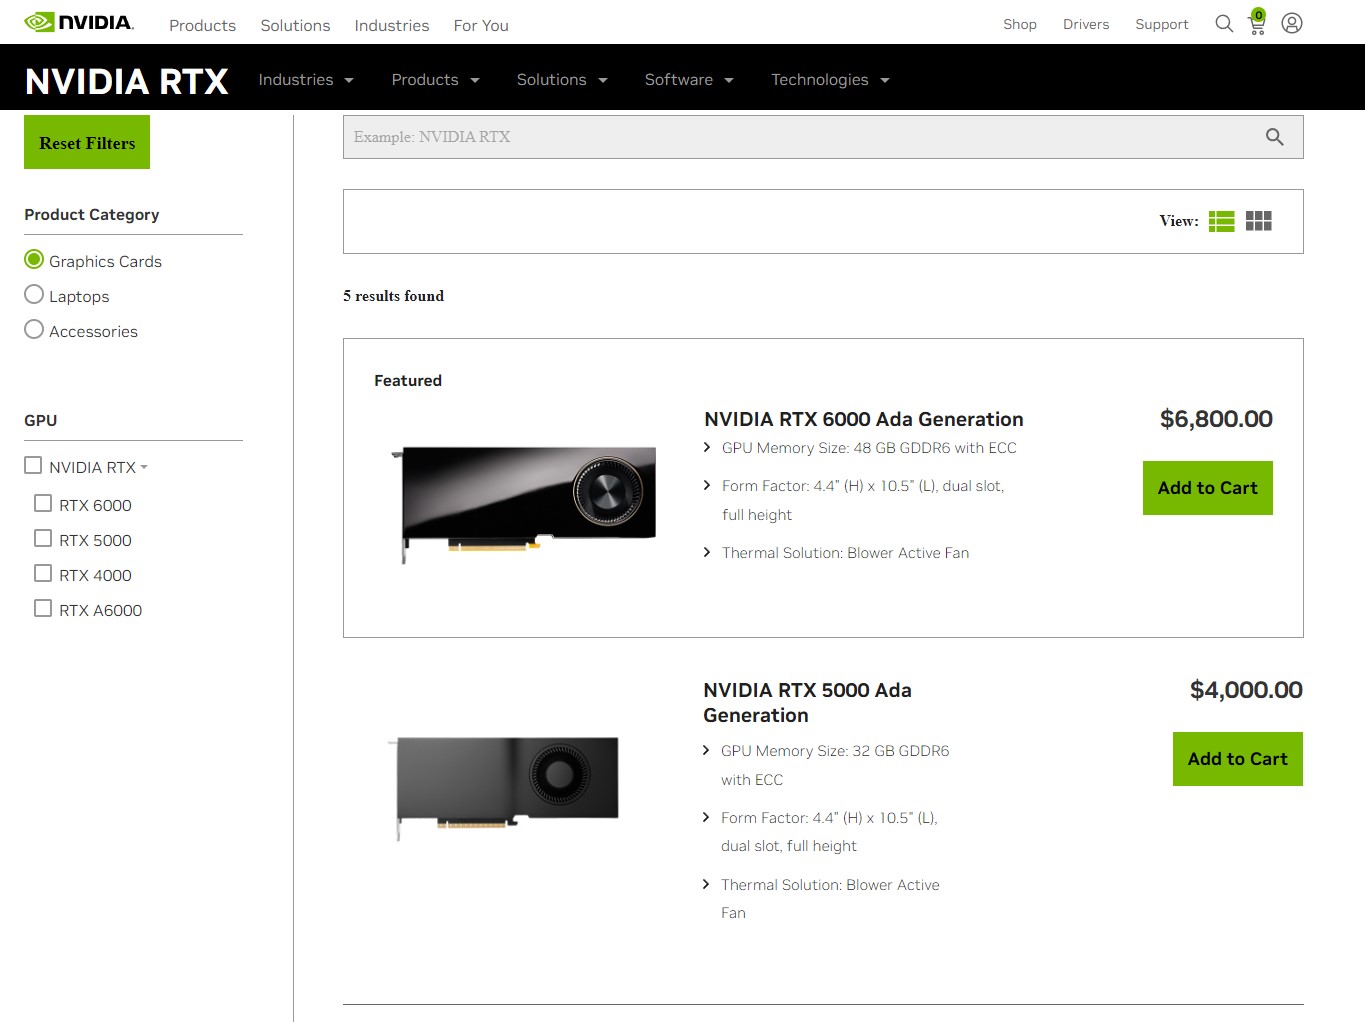The height and width of the screenshot is (1022, 1365).
Task: Collapse the NVIDIA RTX filter group arrow
Action: point(144,468)
